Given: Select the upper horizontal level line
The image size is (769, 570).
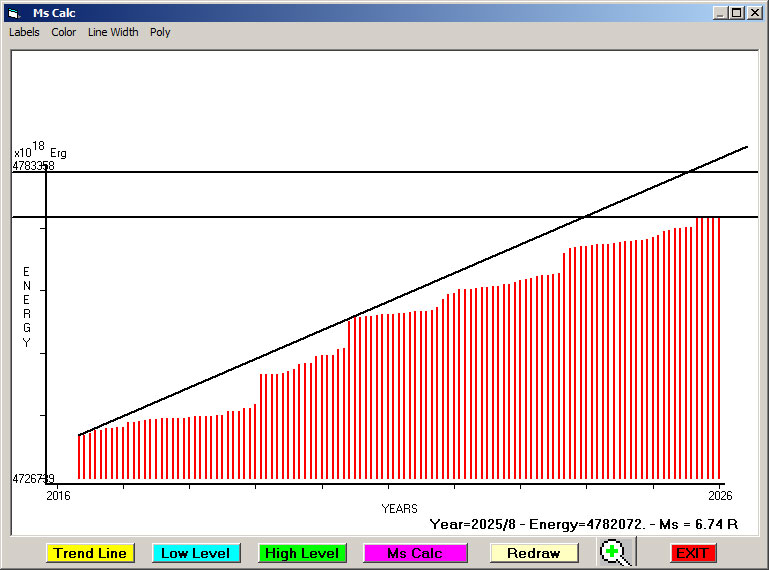Looking at the screenshot, I should click(300, 172).
